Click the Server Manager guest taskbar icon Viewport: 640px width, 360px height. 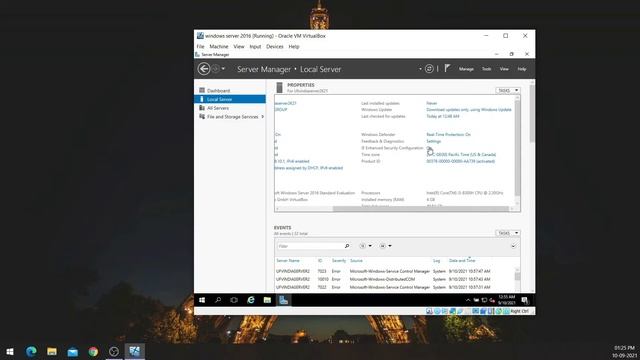(284, 300)
